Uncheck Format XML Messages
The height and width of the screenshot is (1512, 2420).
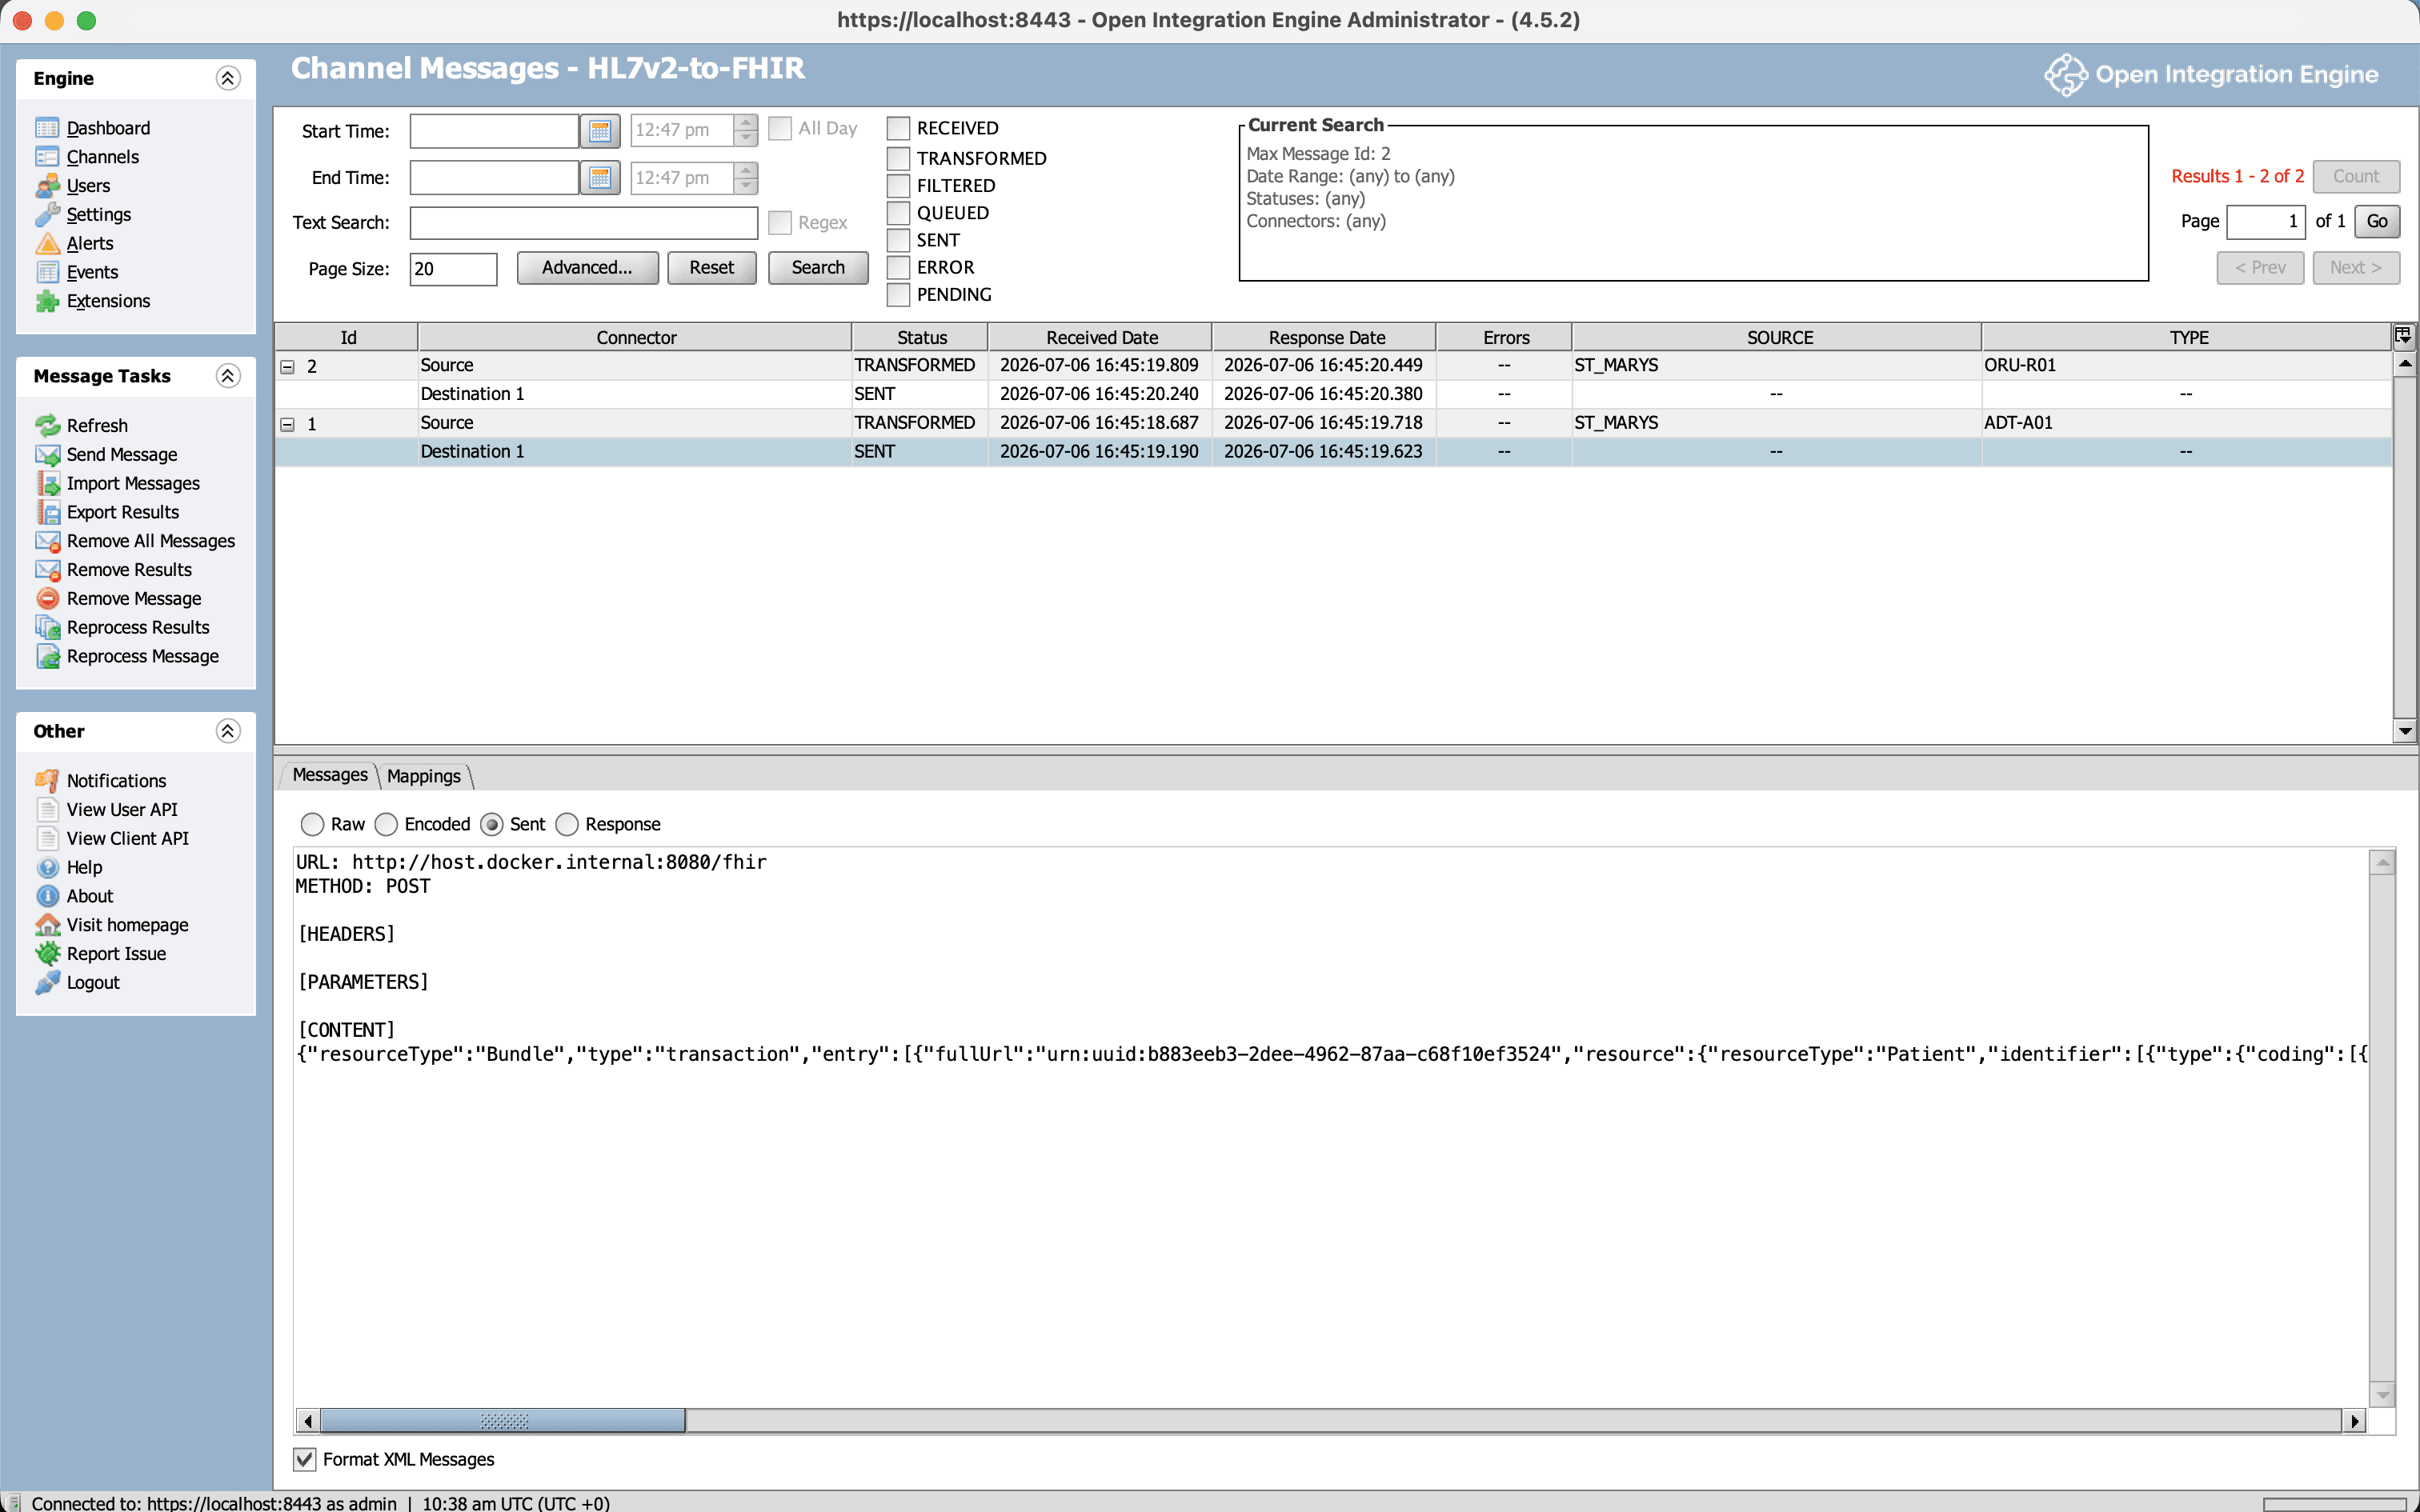click(x=305, y=1460)
